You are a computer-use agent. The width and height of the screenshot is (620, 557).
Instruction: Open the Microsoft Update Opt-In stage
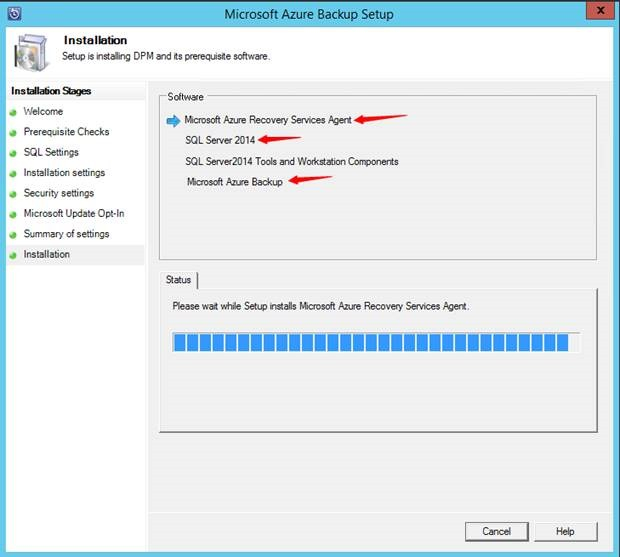pyautogui.click(x=73, y=214)
